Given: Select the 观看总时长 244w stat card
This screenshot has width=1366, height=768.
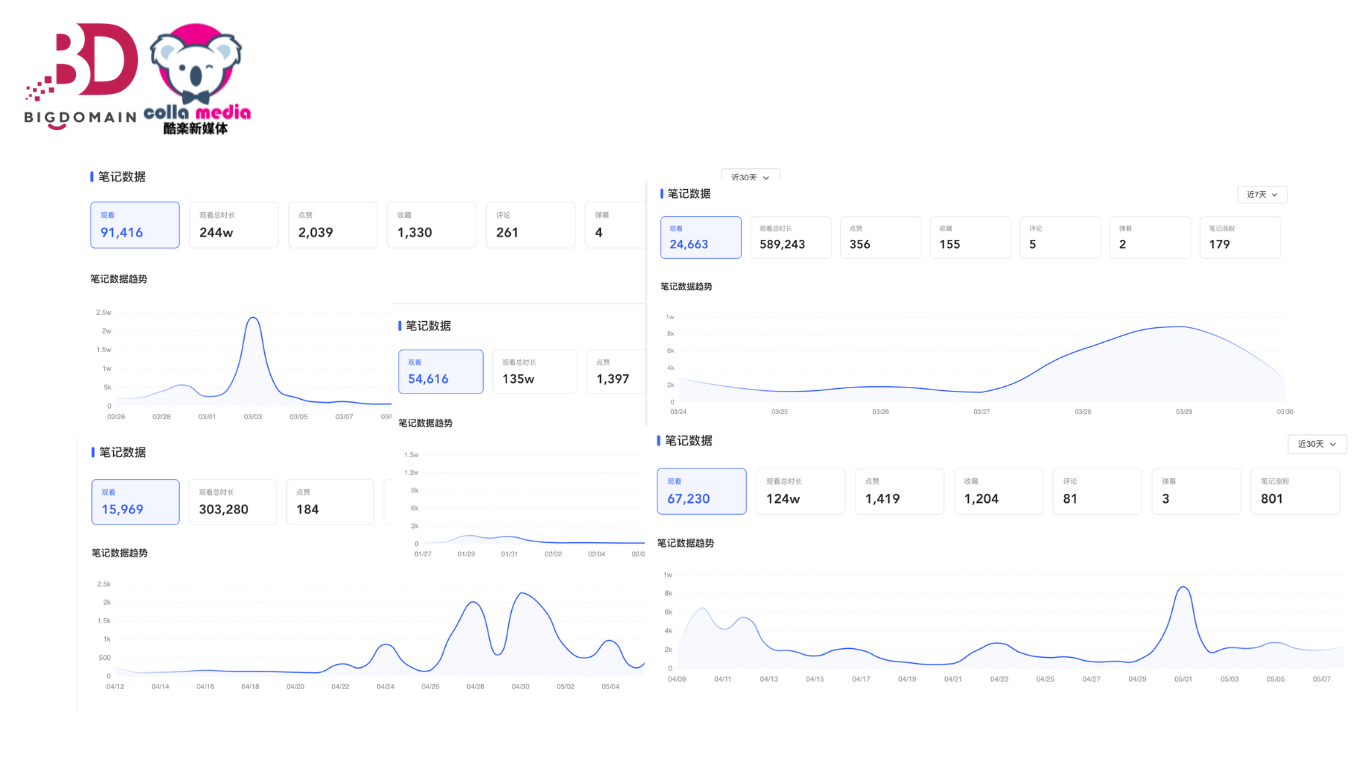Looking at the screenshot, I should coord(233,225).
